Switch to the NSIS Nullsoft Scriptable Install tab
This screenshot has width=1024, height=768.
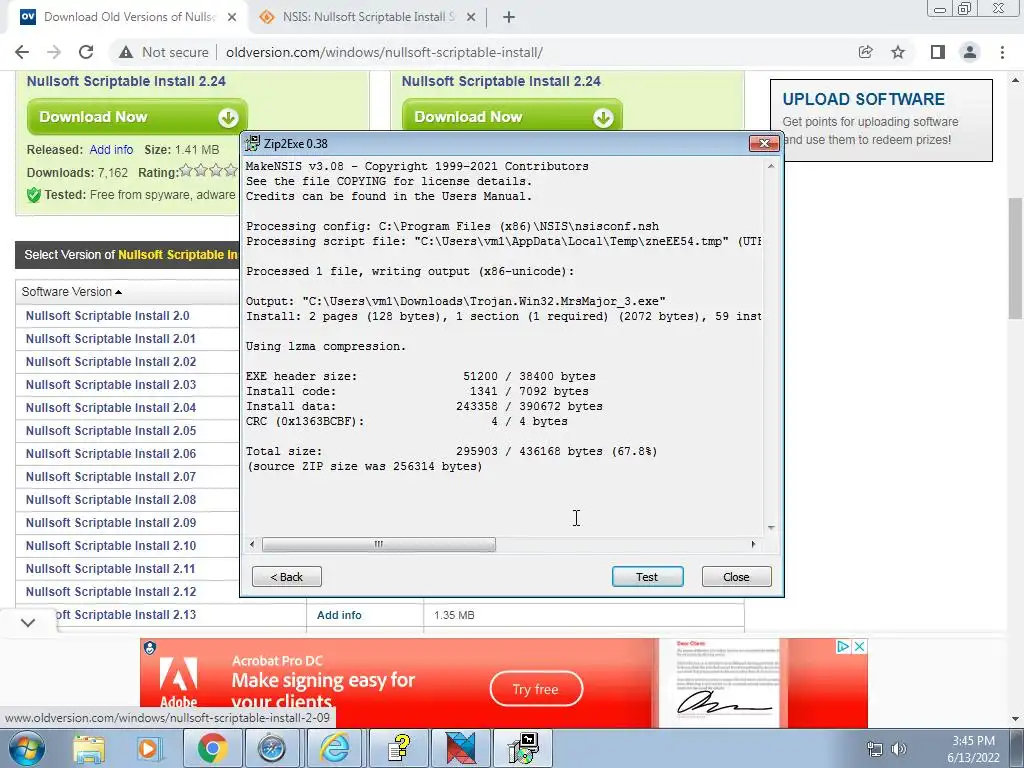pyautogui.click(x=368, y=18)
